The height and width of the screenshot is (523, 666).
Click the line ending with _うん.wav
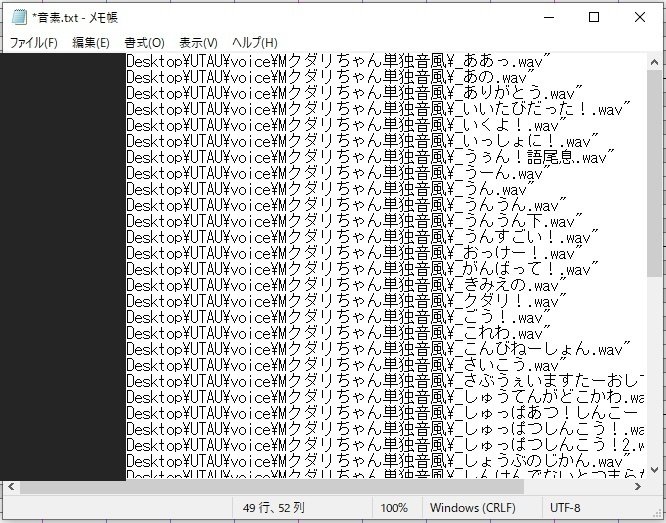(330, 189)
